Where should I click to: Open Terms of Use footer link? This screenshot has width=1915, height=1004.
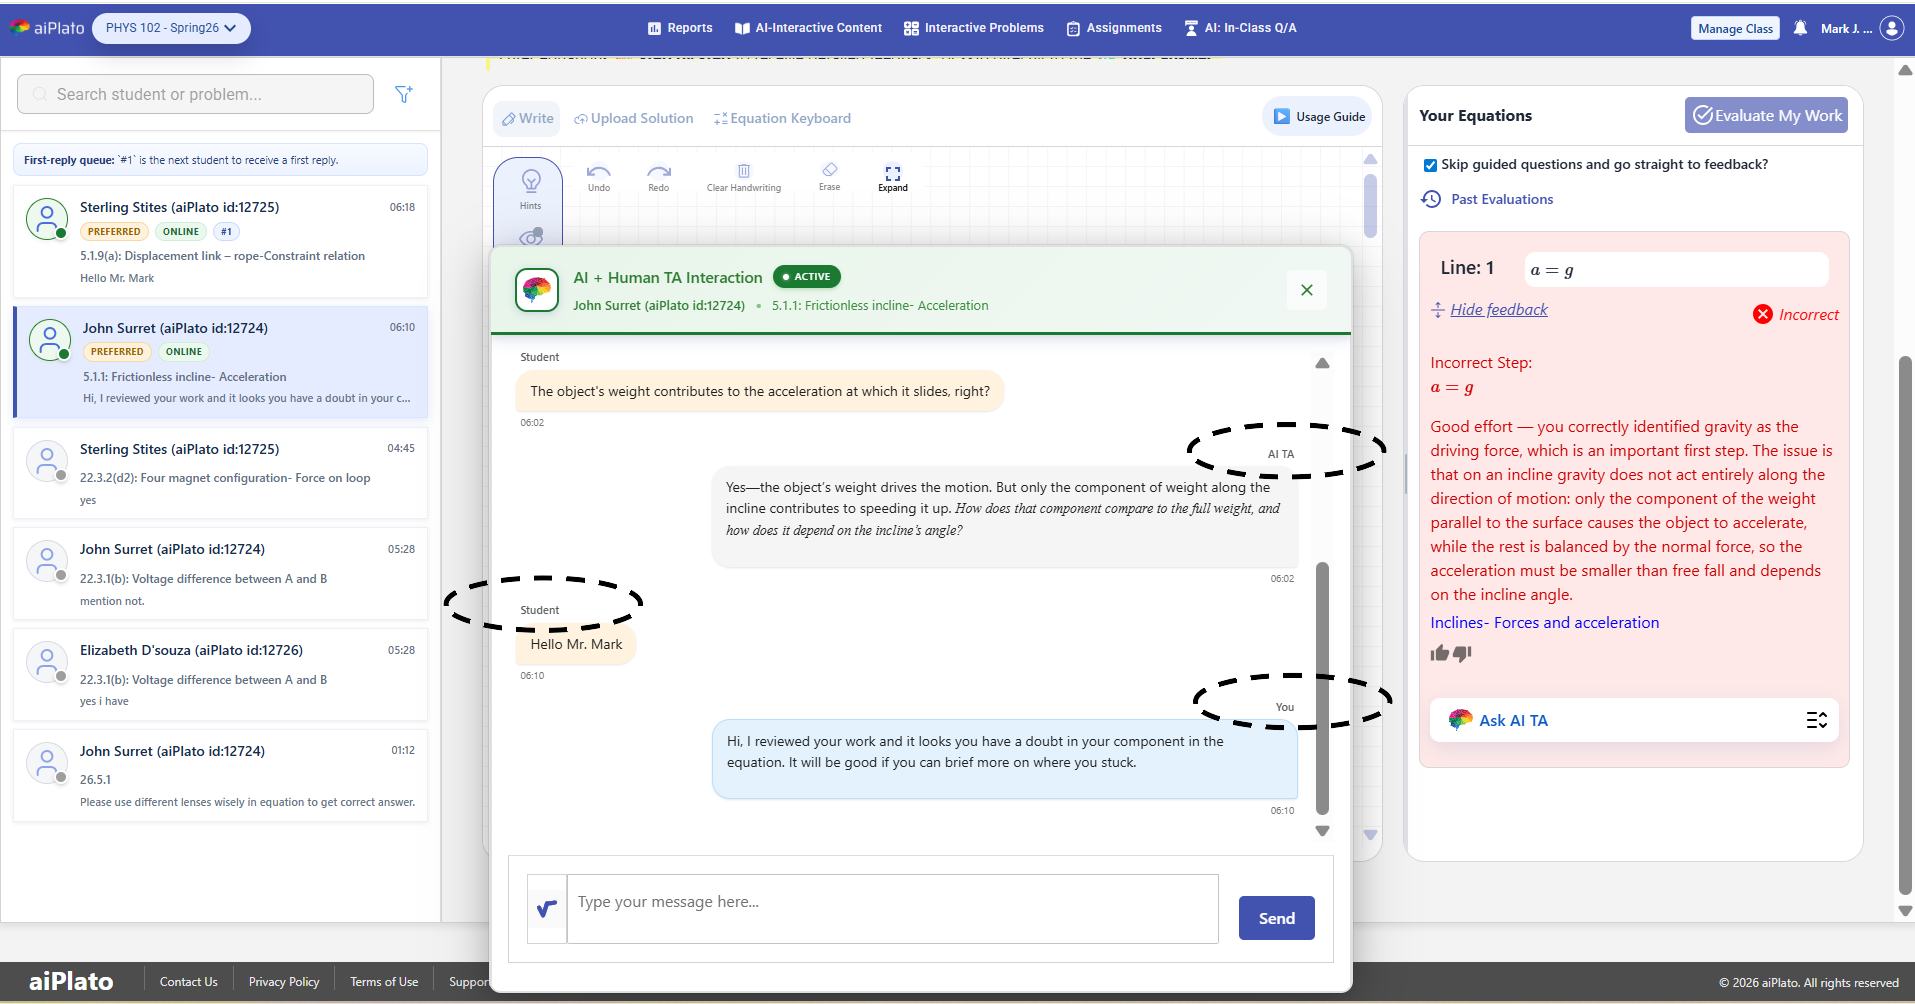(384, 982)
